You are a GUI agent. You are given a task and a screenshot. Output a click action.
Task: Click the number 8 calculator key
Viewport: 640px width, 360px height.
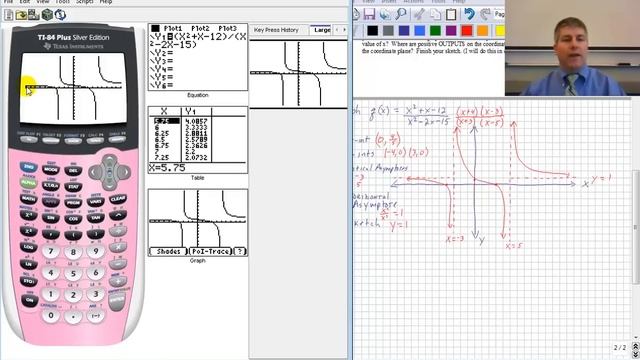coord(73,253)
